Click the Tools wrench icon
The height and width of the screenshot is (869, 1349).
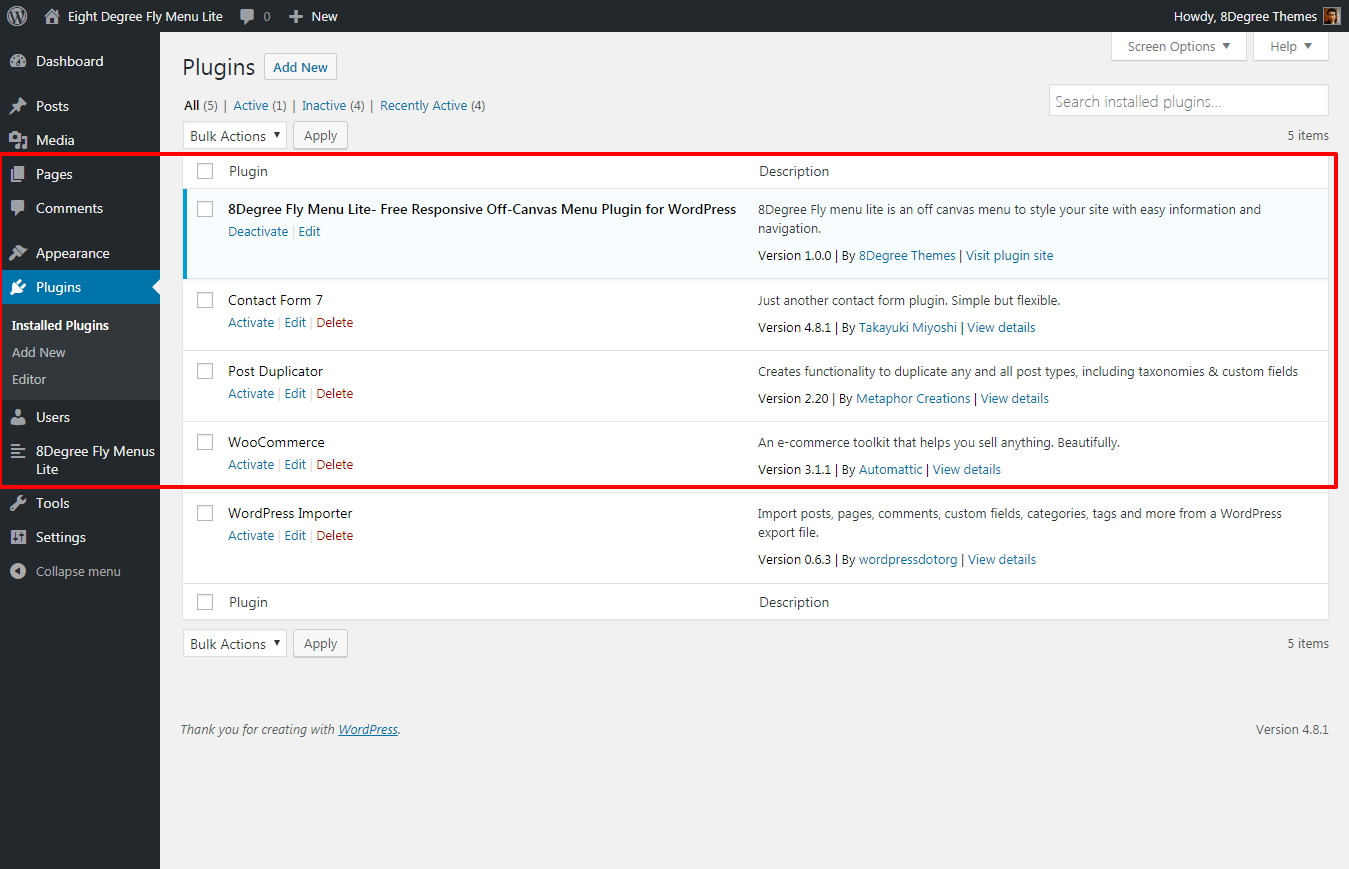(x=18, y=503)
